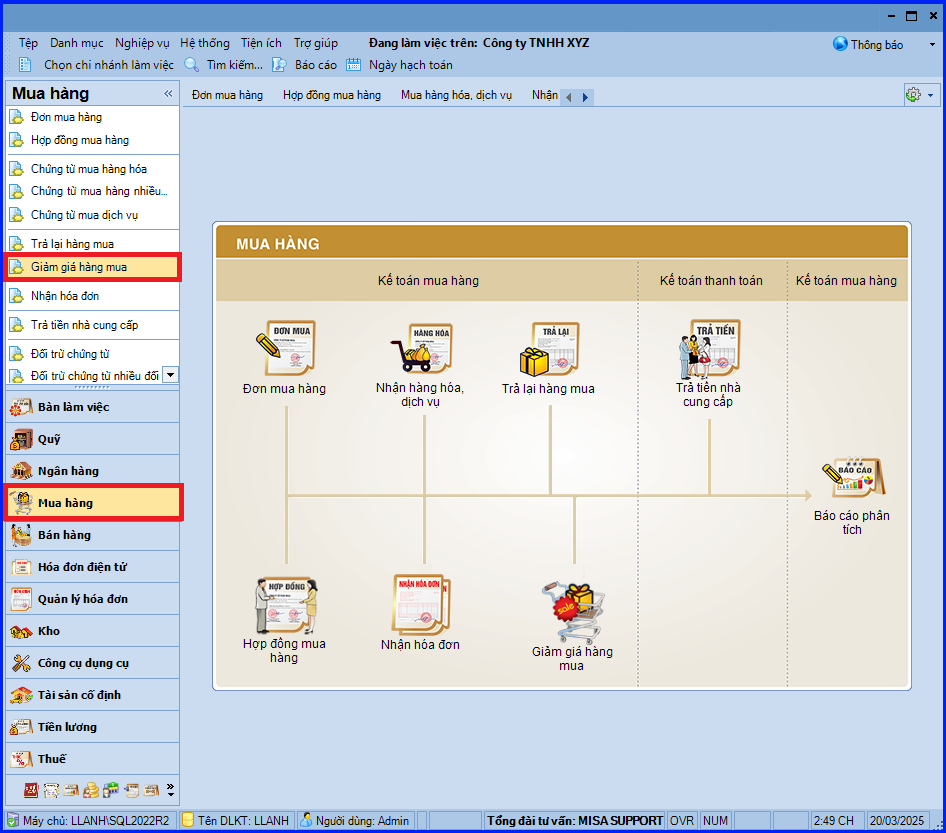Click Giảm giá hàng mua shopping cart icon
The width and height of the screenshot is (946, 833).
pos(572,612)
